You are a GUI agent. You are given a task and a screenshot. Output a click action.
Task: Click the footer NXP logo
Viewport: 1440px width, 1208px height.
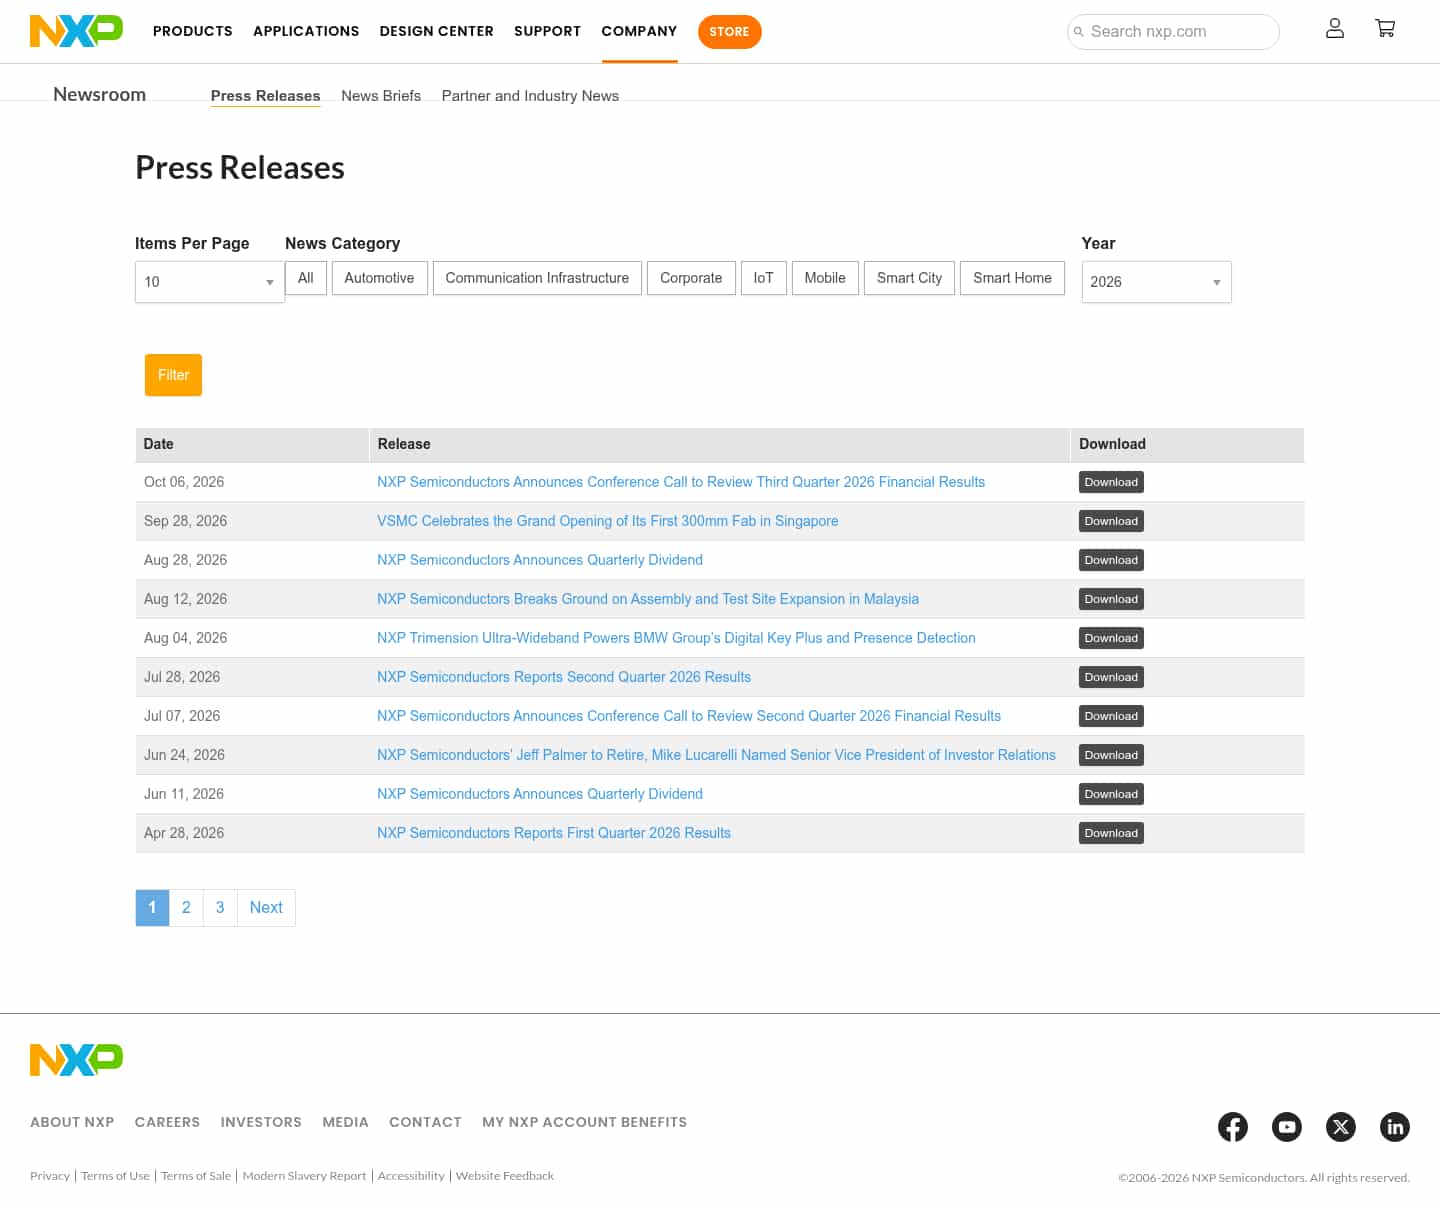[76, 1060]
